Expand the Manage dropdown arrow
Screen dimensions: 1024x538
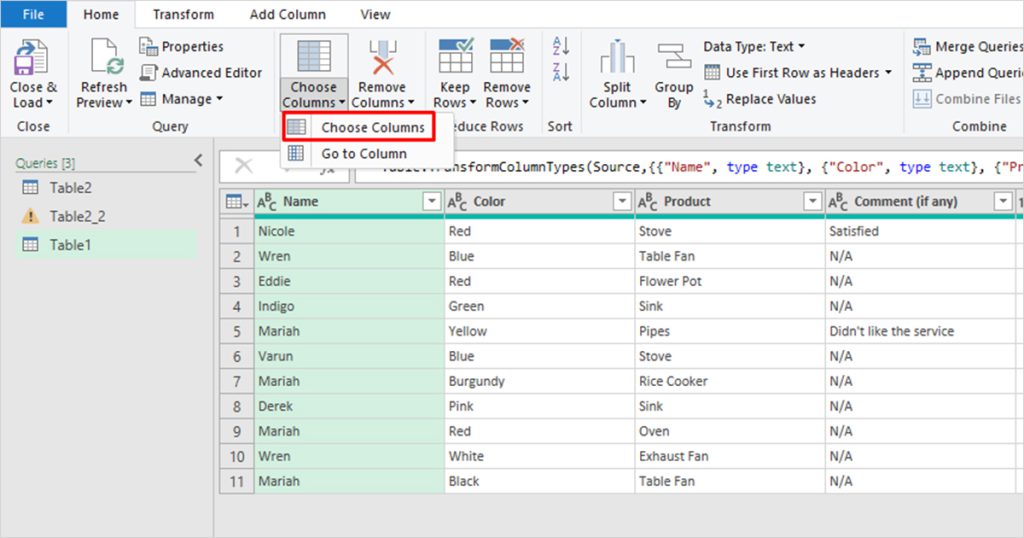pos(219,99)
